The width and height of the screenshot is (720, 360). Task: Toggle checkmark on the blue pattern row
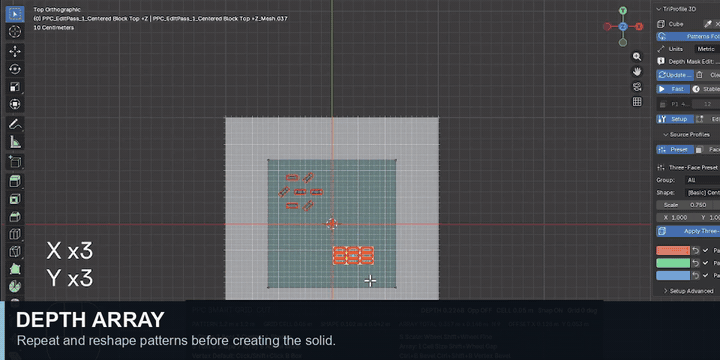[705, 276]
